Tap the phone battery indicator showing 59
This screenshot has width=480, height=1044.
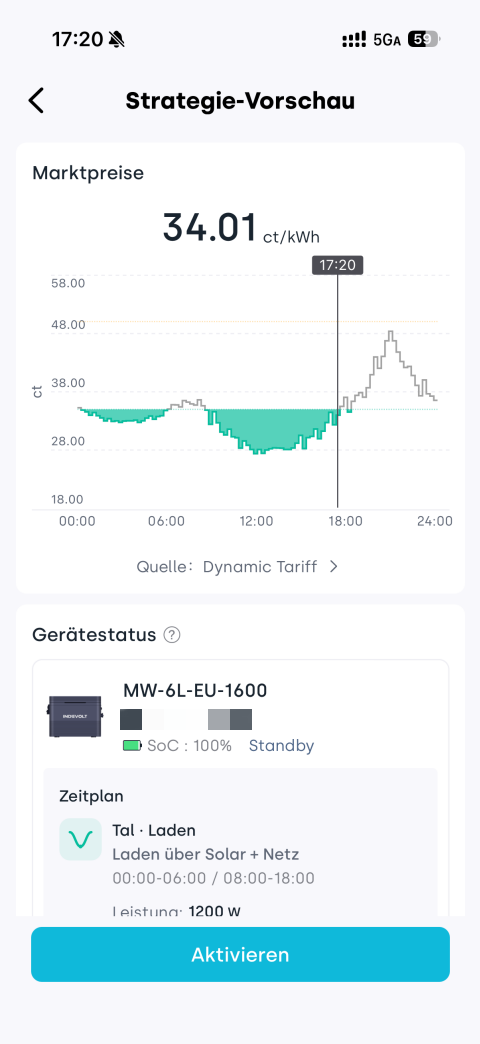point(423,39)
